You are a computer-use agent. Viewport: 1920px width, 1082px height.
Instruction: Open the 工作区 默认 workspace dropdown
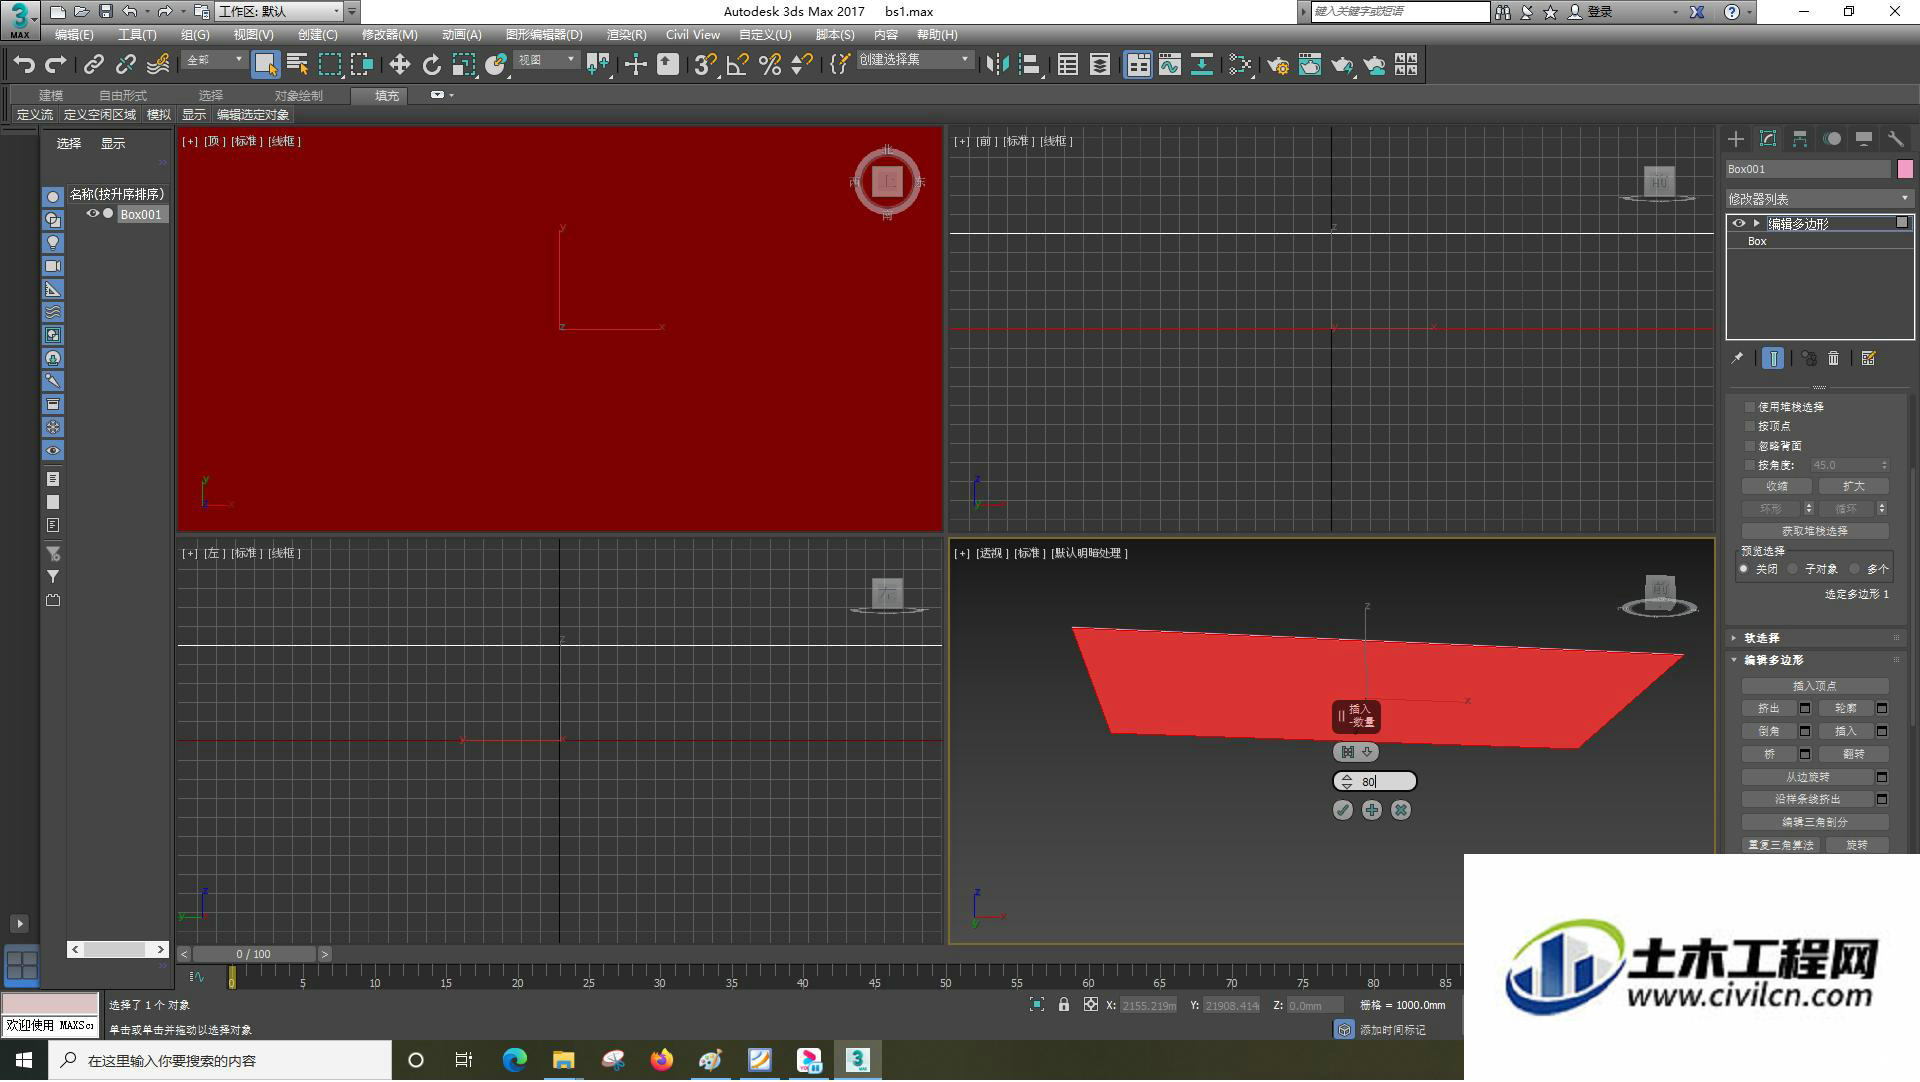tap(279, 12)
